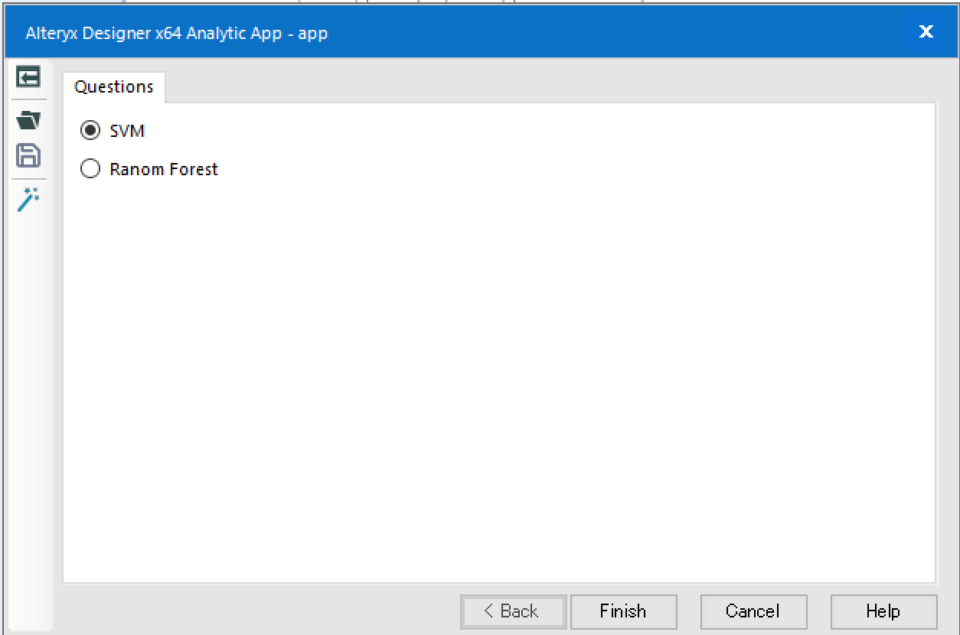Click Finish to run the app
This screenshot has height=635, width=960.
point(623,611)
